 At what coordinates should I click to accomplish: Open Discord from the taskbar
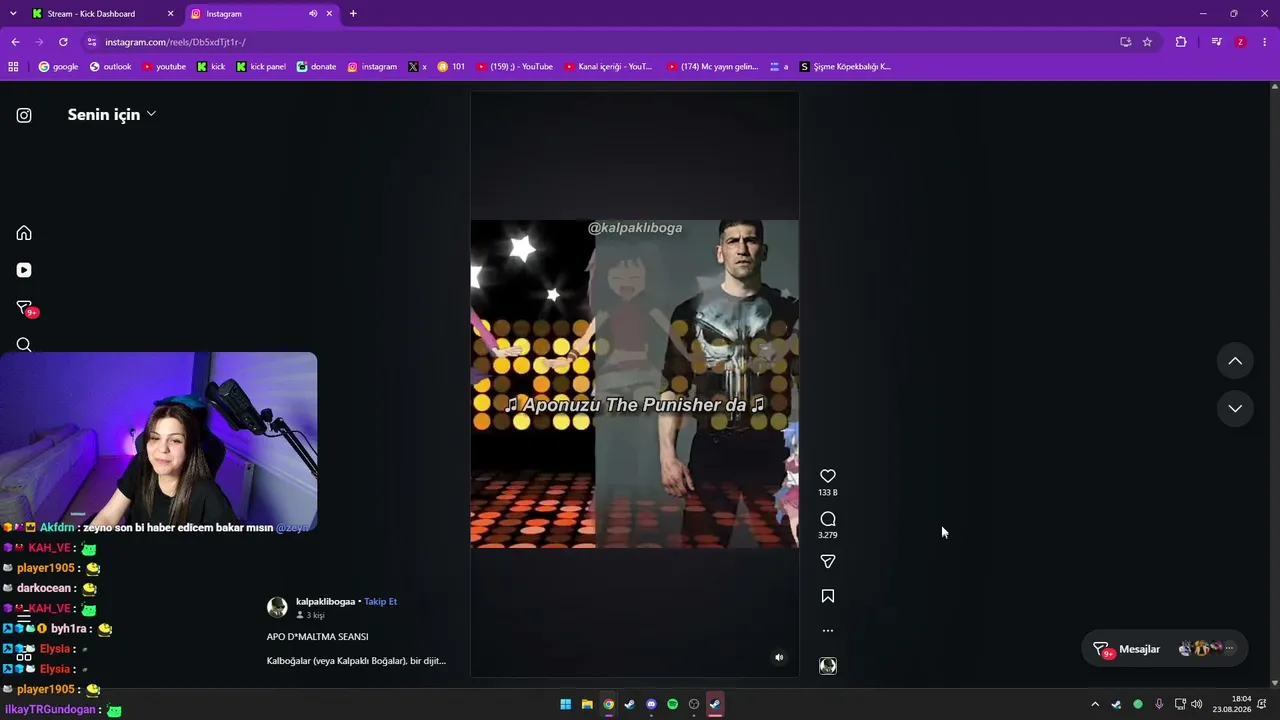[651, 704]
